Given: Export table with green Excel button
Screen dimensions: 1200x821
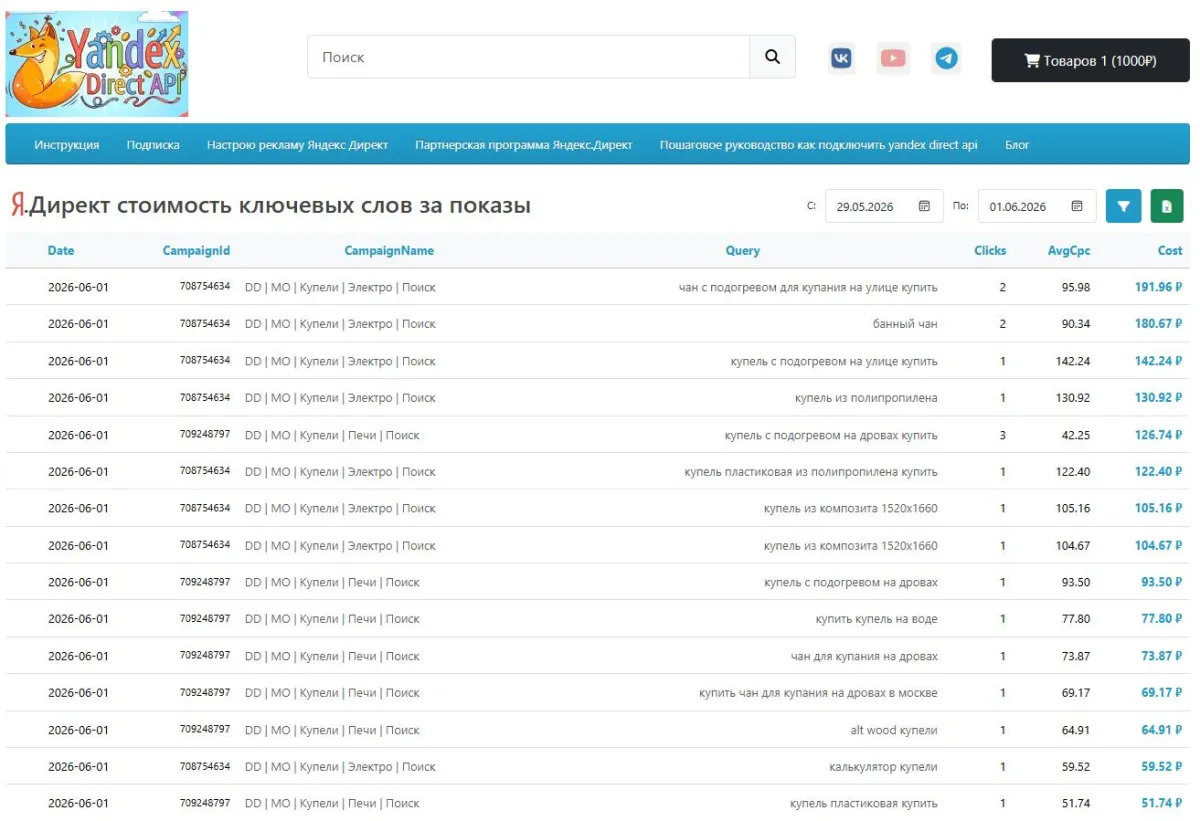Looking at the screenshot, I should tap(1167, 206).
